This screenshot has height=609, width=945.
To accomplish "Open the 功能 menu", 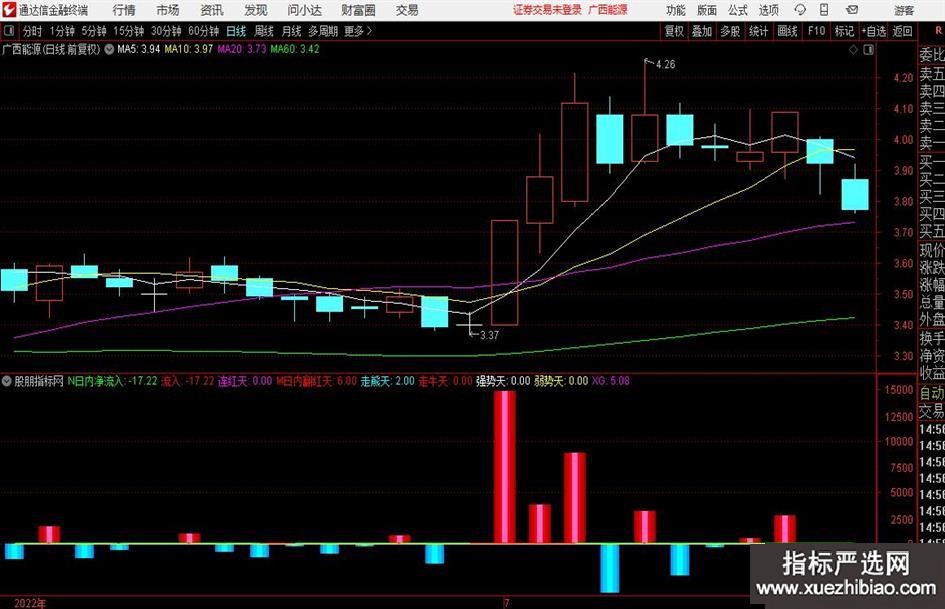I will click(676, 10).
